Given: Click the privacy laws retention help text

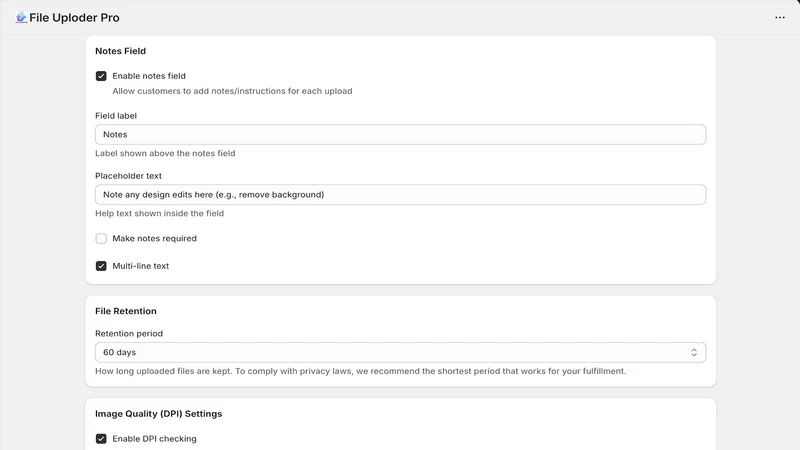Looking at the screenshot, I should point(360,371).
